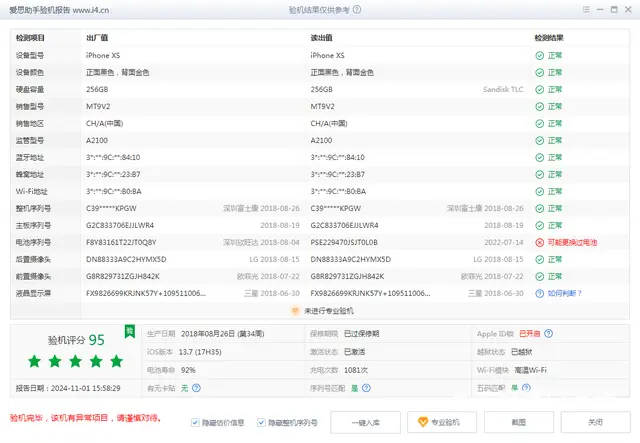The height and width of the screenshot is (443, 640).
Task: Click the green check icon in the Wi-Fi地址 row
Action: (540, 191)
